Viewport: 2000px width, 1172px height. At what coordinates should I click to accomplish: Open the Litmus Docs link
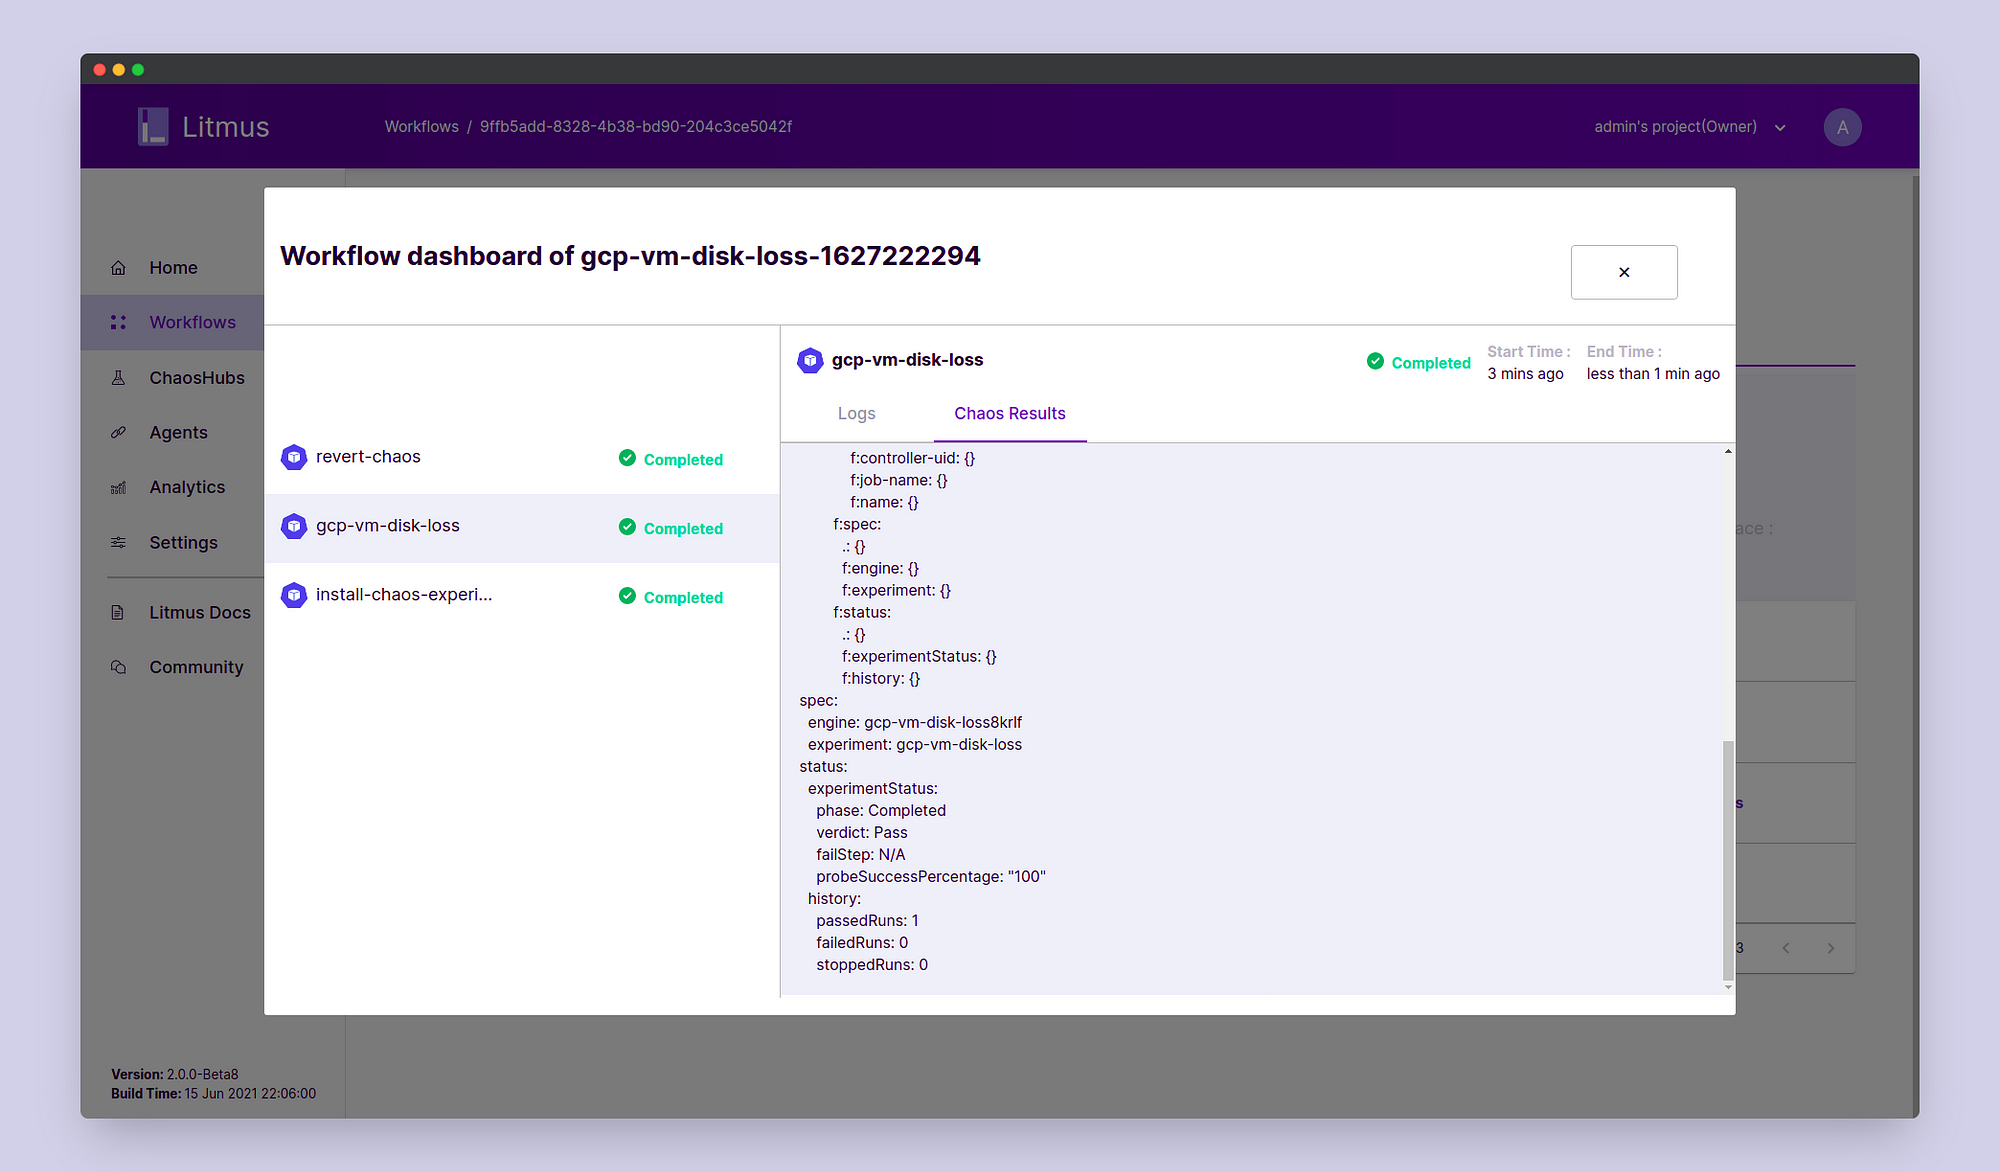tap(200, 612)
